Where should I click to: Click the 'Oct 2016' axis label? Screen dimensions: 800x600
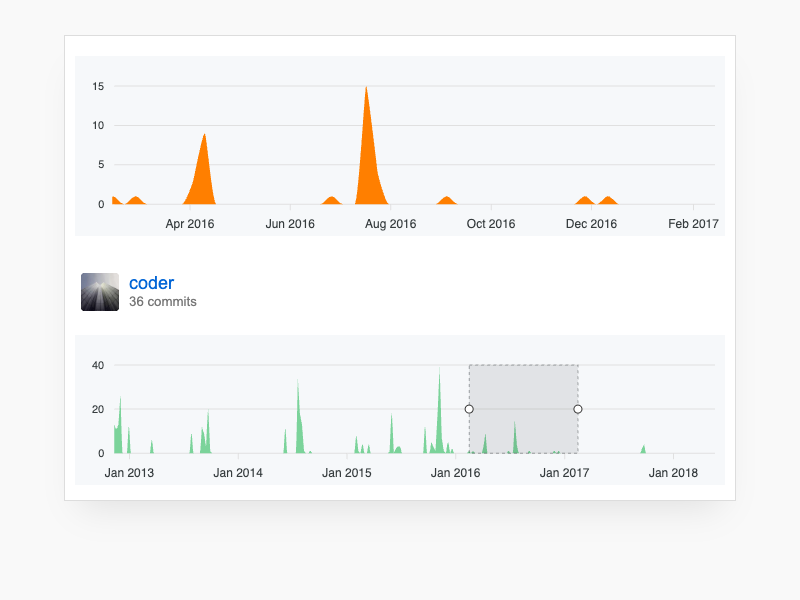[491, 223]
